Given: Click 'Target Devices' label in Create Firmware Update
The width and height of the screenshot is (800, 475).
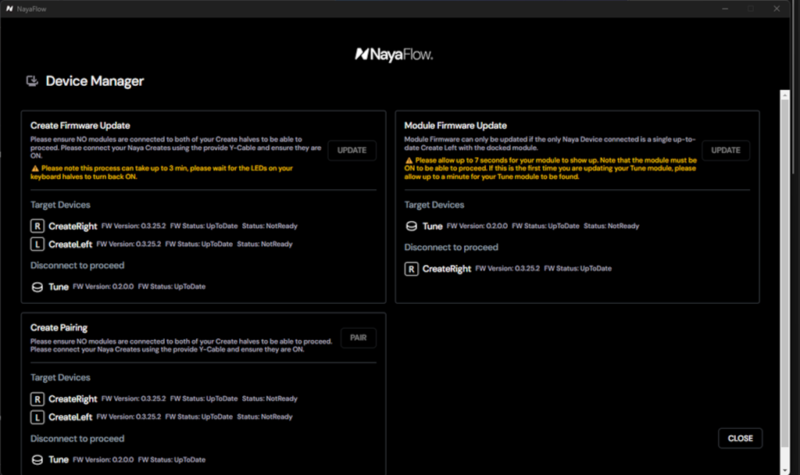Looking at the screenshot, I should point(60,205).
